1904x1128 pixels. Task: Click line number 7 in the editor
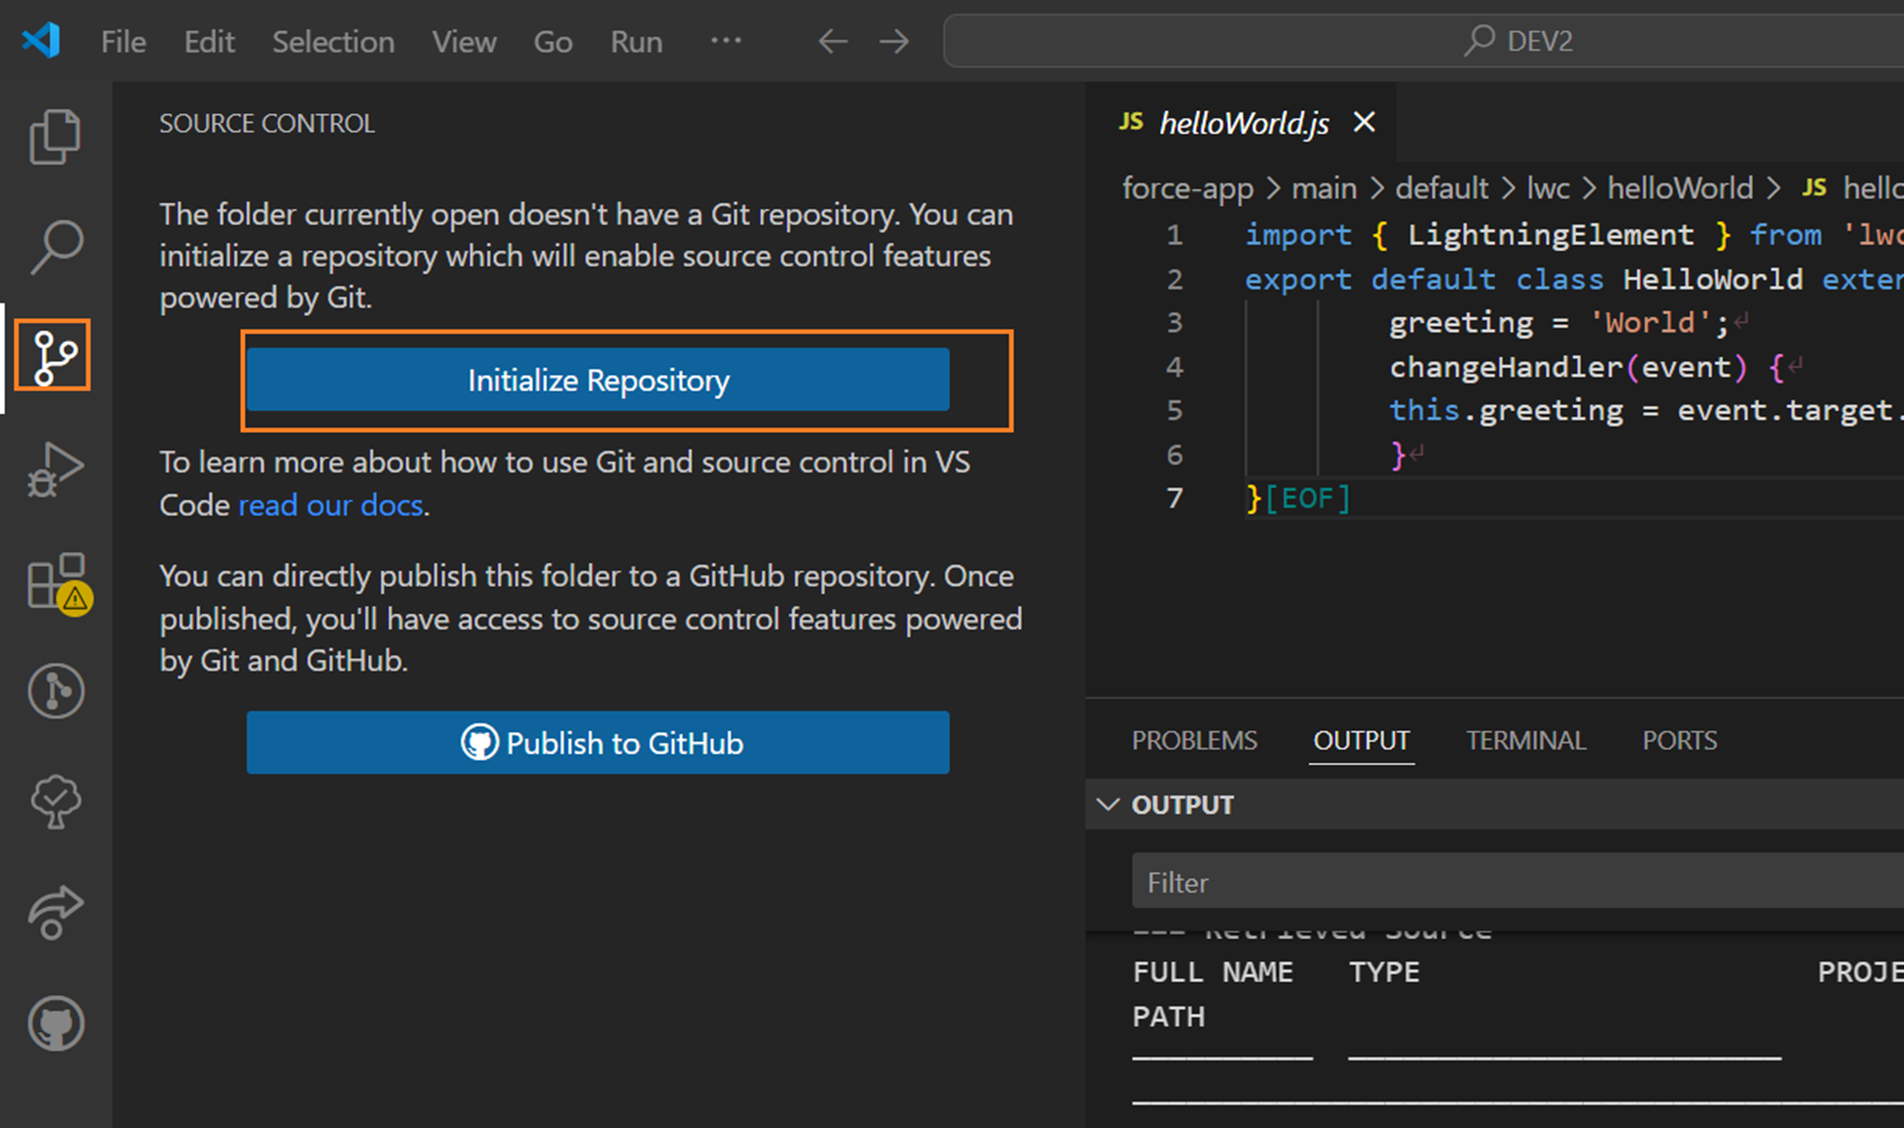1174,498
